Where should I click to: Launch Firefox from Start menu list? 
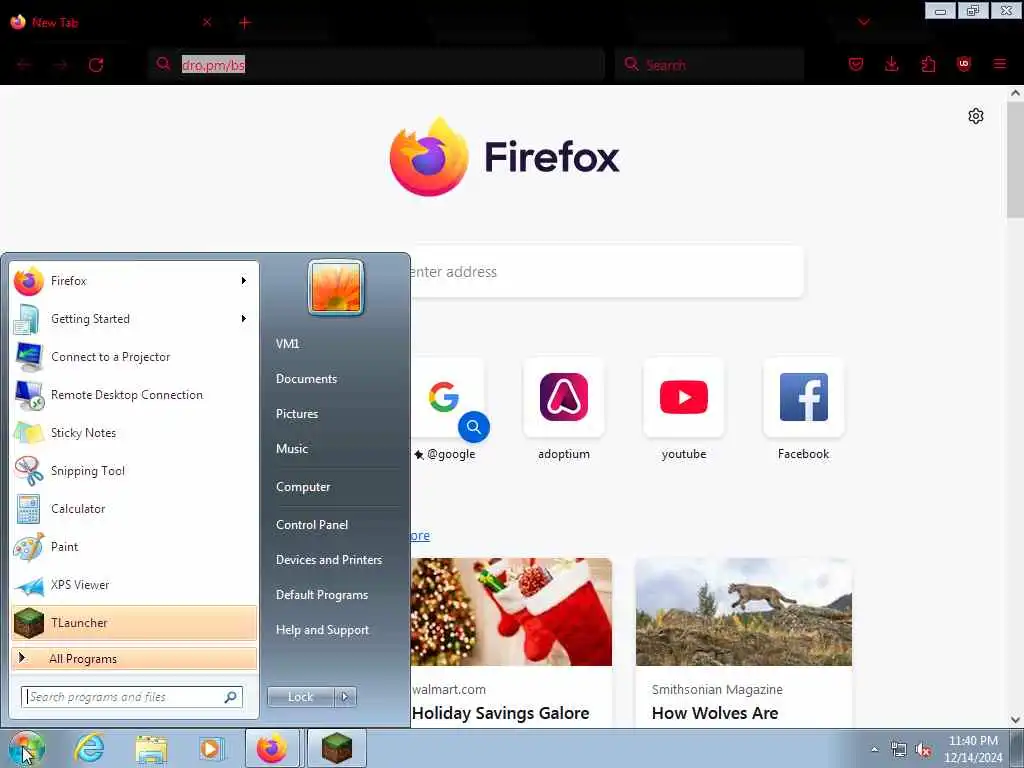124,281
